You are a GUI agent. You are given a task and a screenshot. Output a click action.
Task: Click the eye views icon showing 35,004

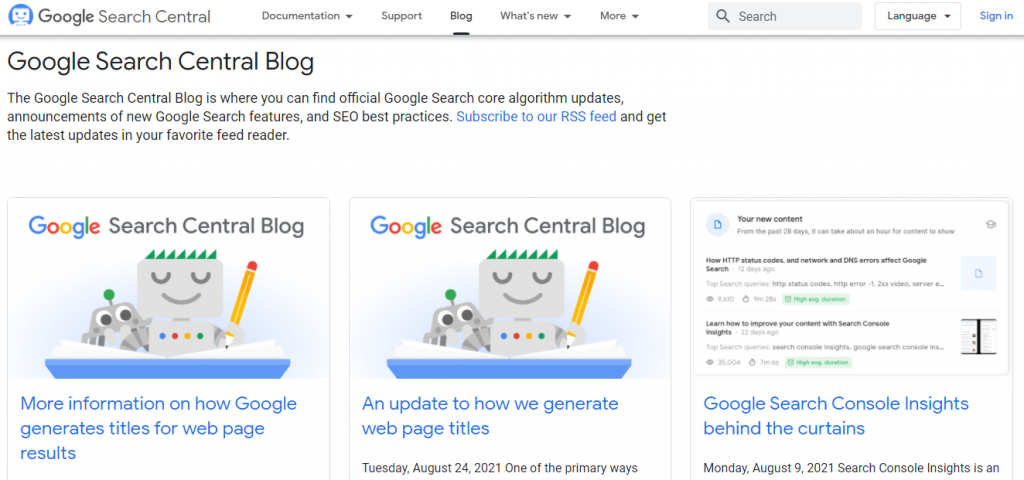[711, 362]
